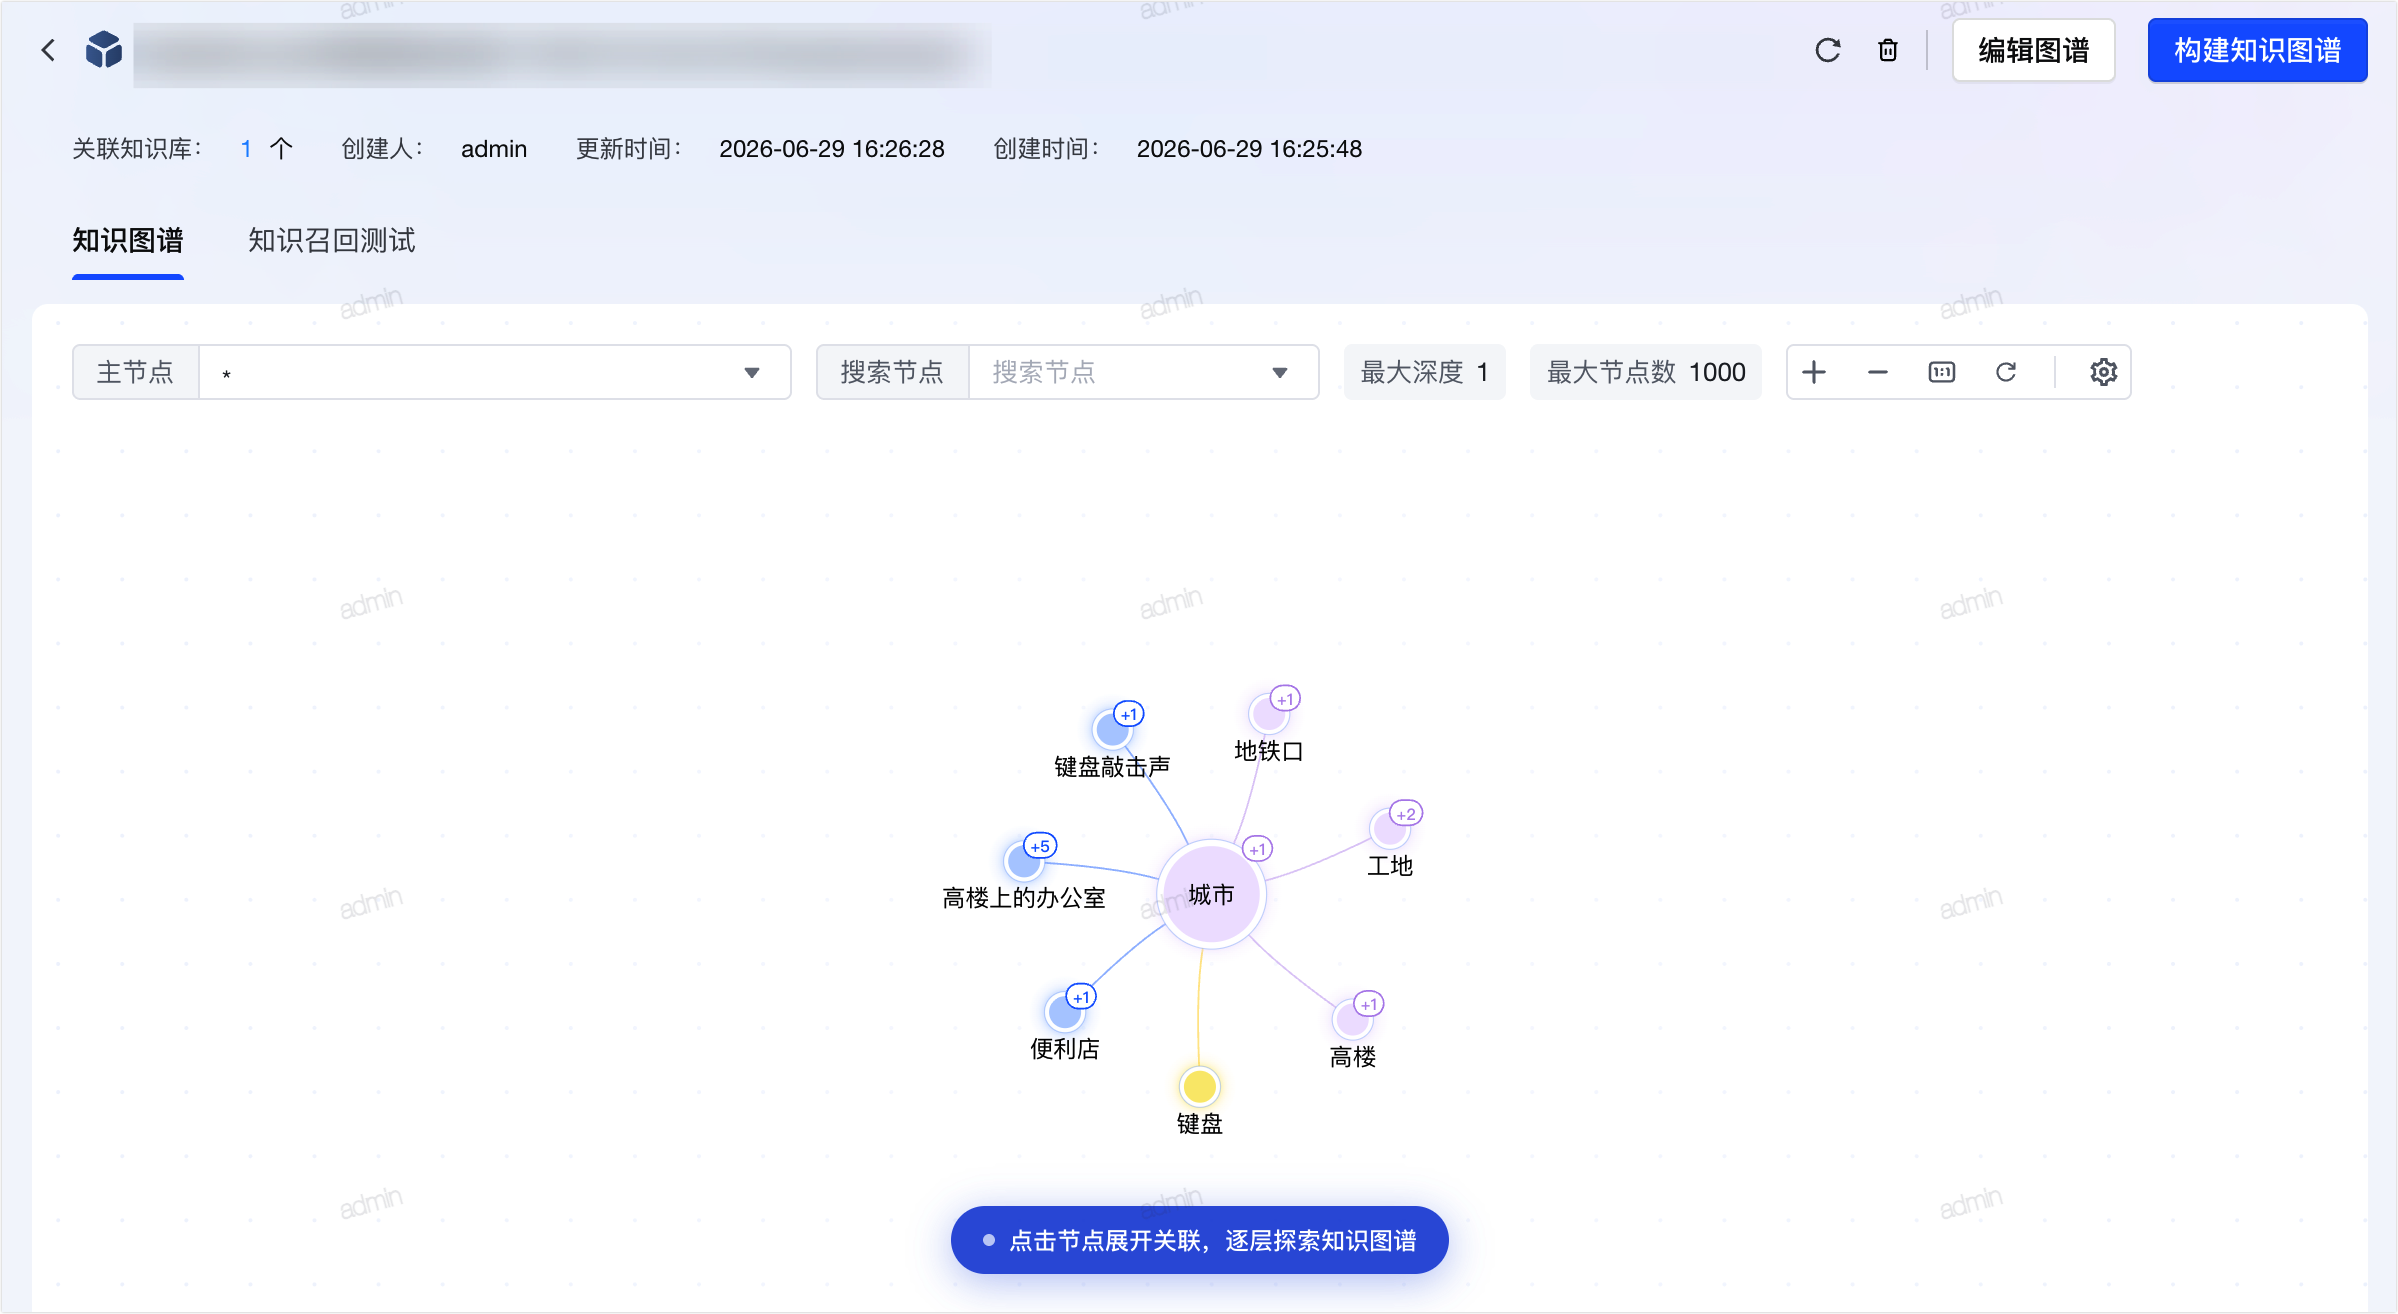Switch to 知识召回测试 tab

[x=331, y=240]
